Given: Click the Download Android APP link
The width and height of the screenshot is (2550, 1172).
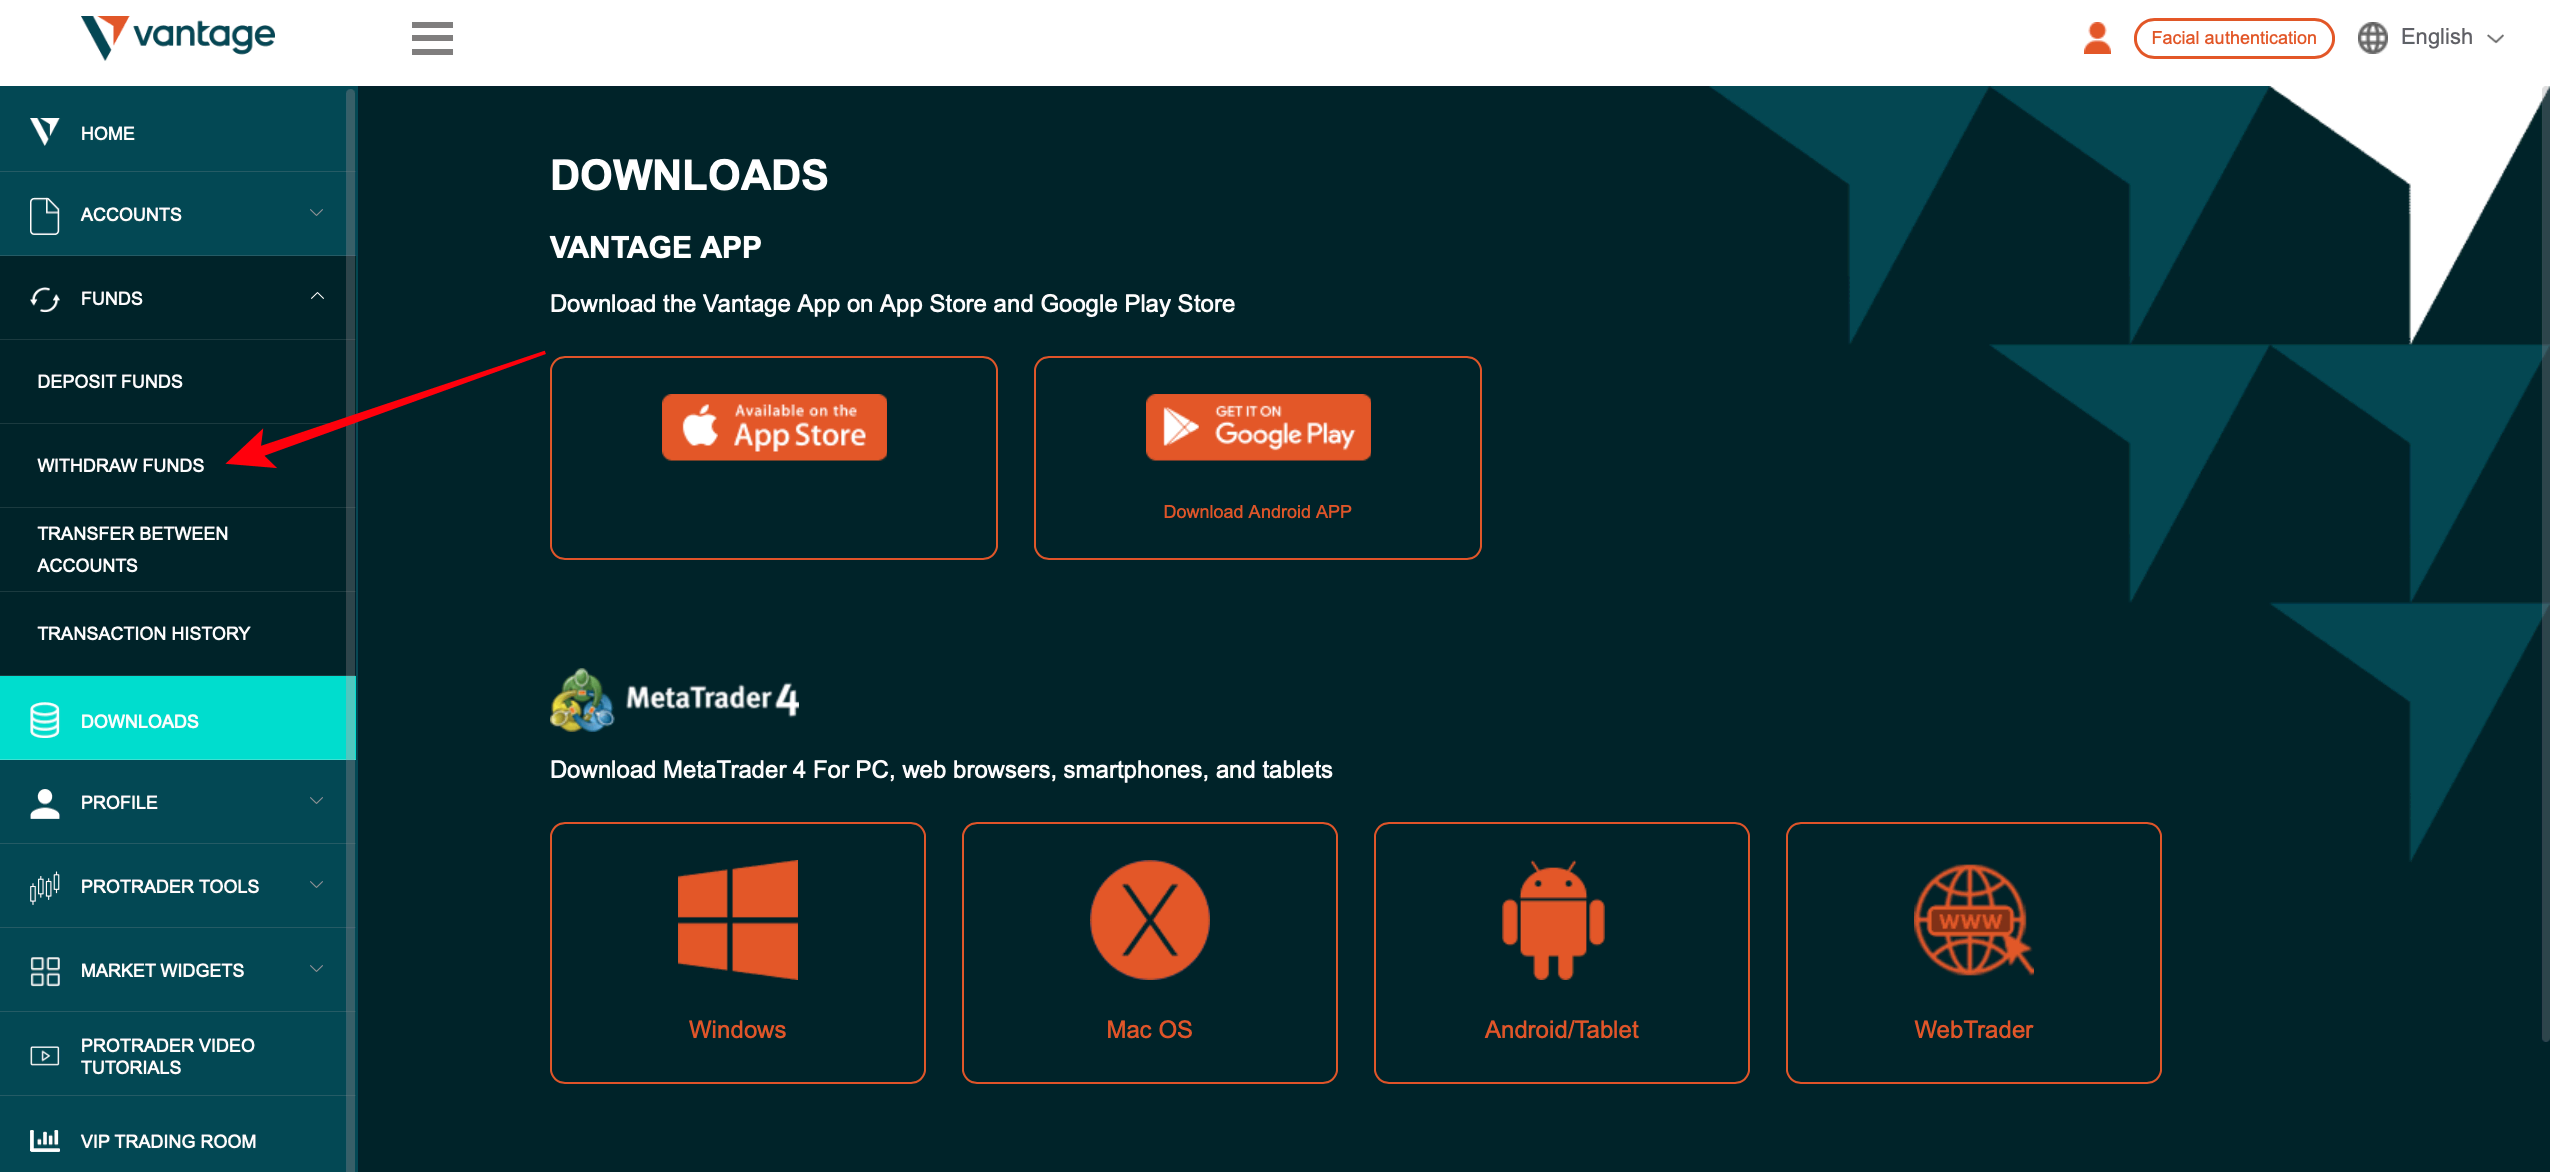Looking at the screenshot, I should pos(1259,510).
